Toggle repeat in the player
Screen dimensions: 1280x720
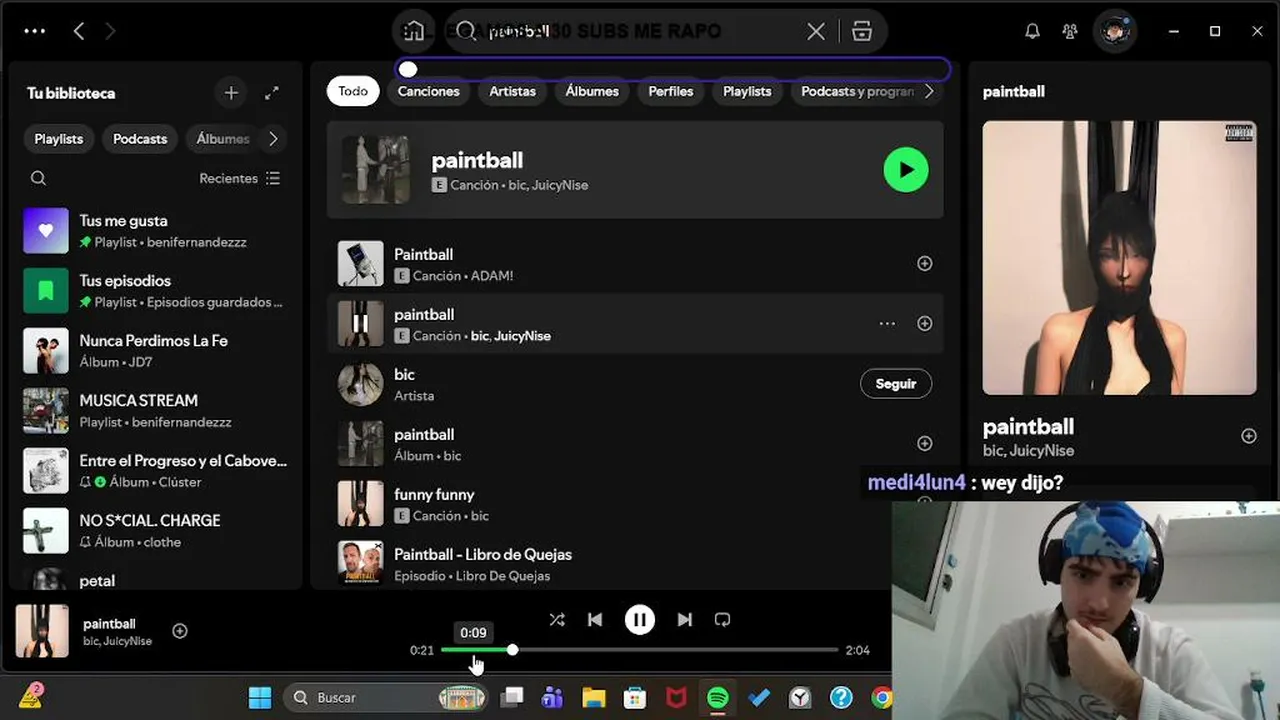[723, 620]
